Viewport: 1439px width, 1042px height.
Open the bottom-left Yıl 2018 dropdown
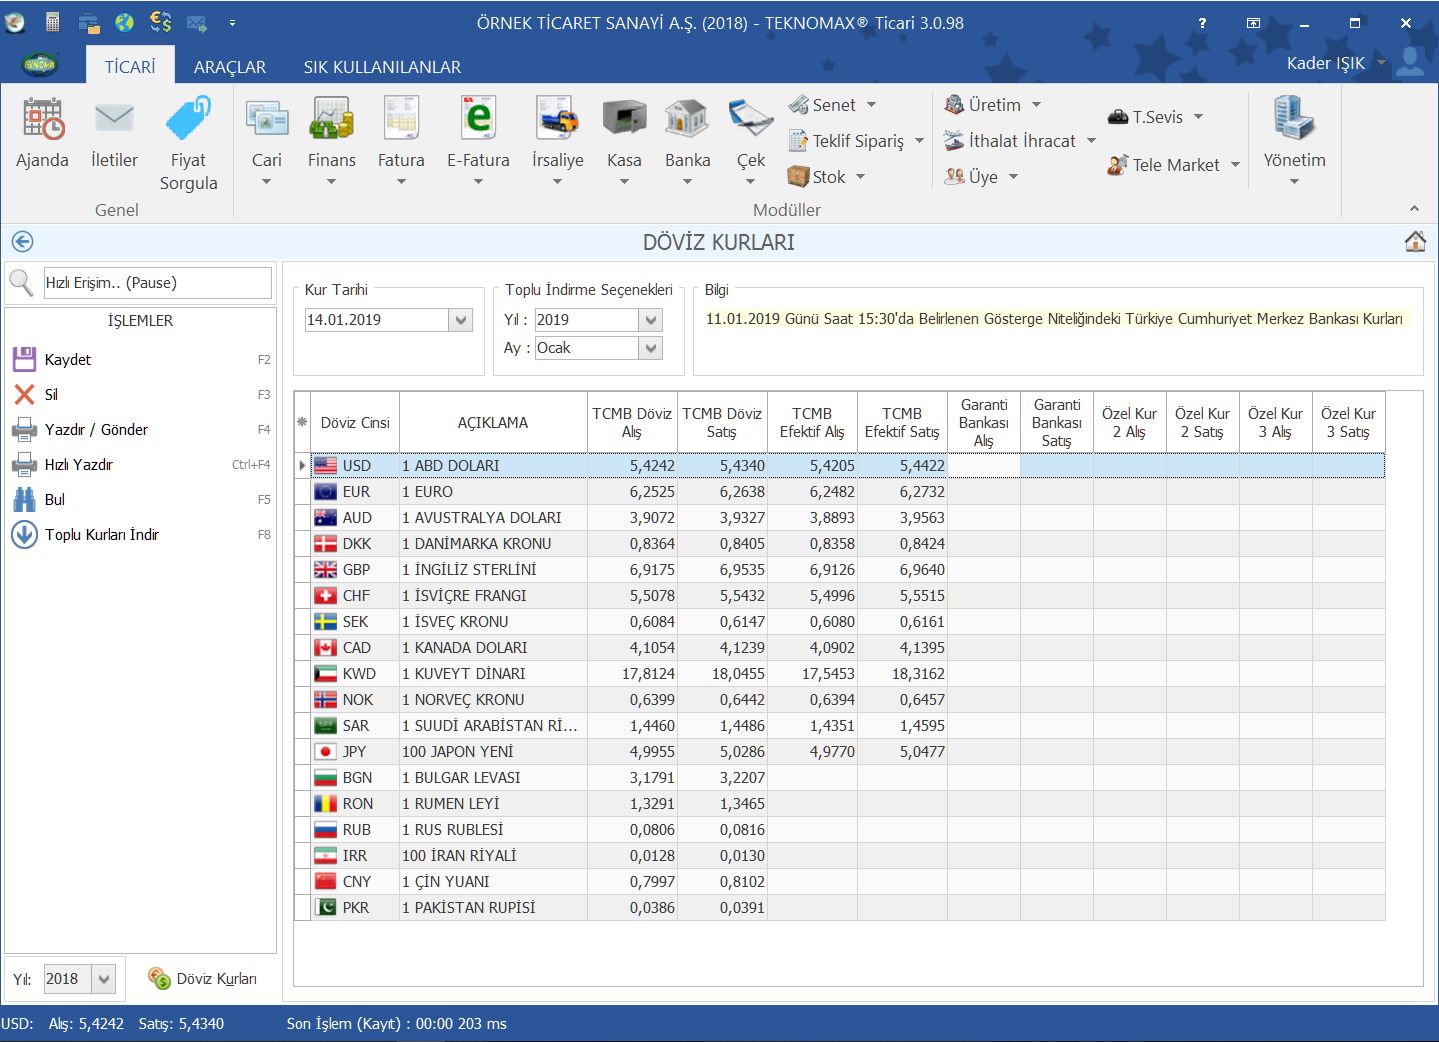pos(104,980)
